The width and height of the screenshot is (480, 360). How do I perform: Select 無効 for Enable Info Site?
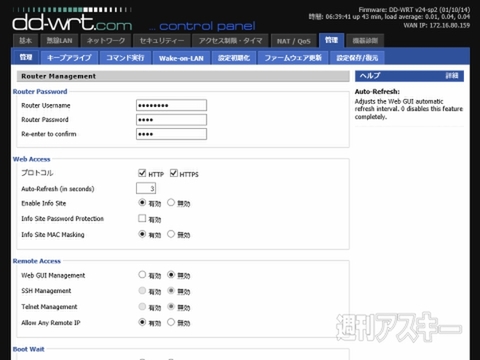click(x=171, y=203)
